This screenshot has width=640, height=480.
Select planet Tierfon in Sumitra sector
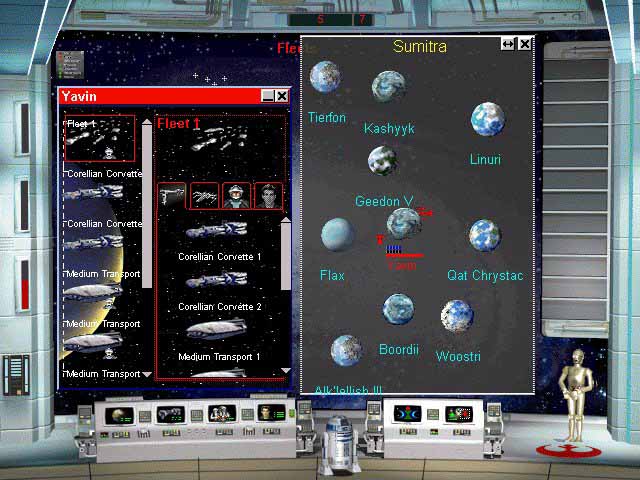coord(325,77)
